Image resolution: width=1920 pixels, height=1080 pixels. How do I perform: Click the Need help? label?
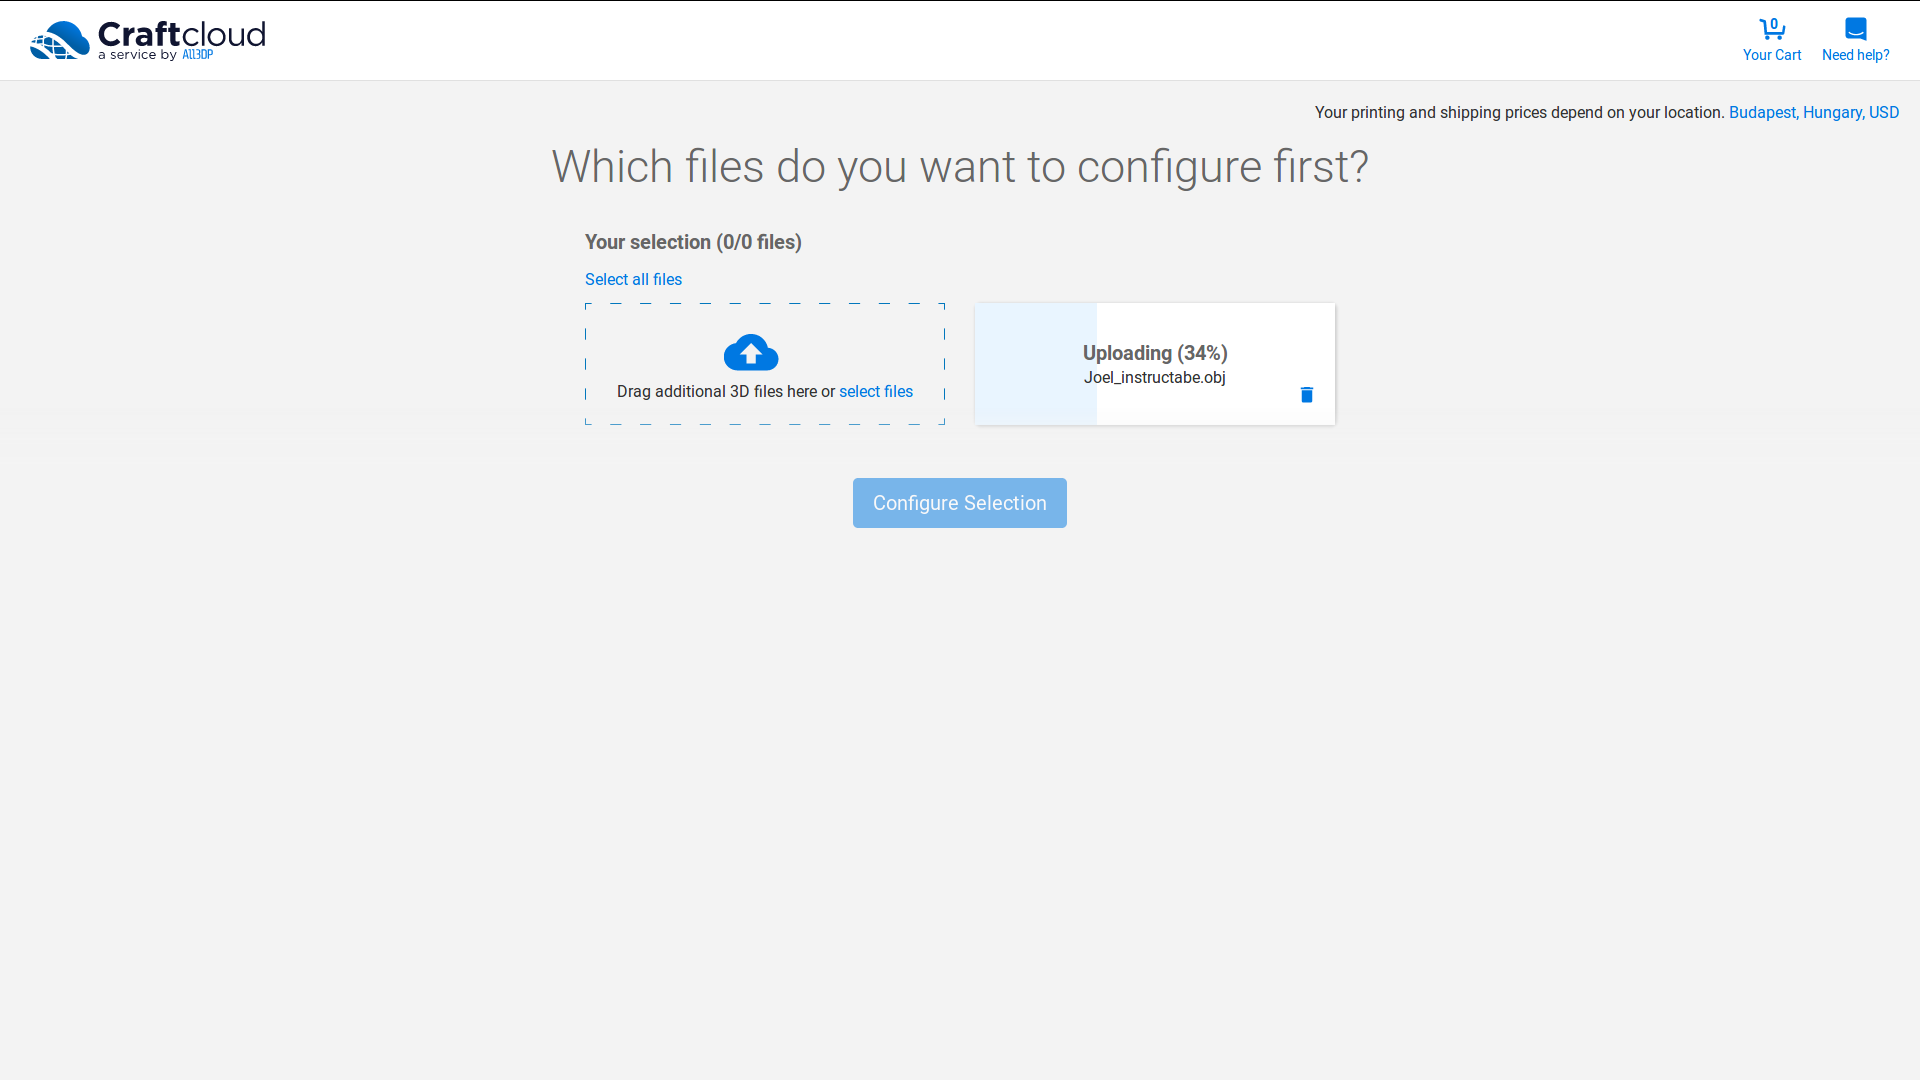(x=1856, y=55)
